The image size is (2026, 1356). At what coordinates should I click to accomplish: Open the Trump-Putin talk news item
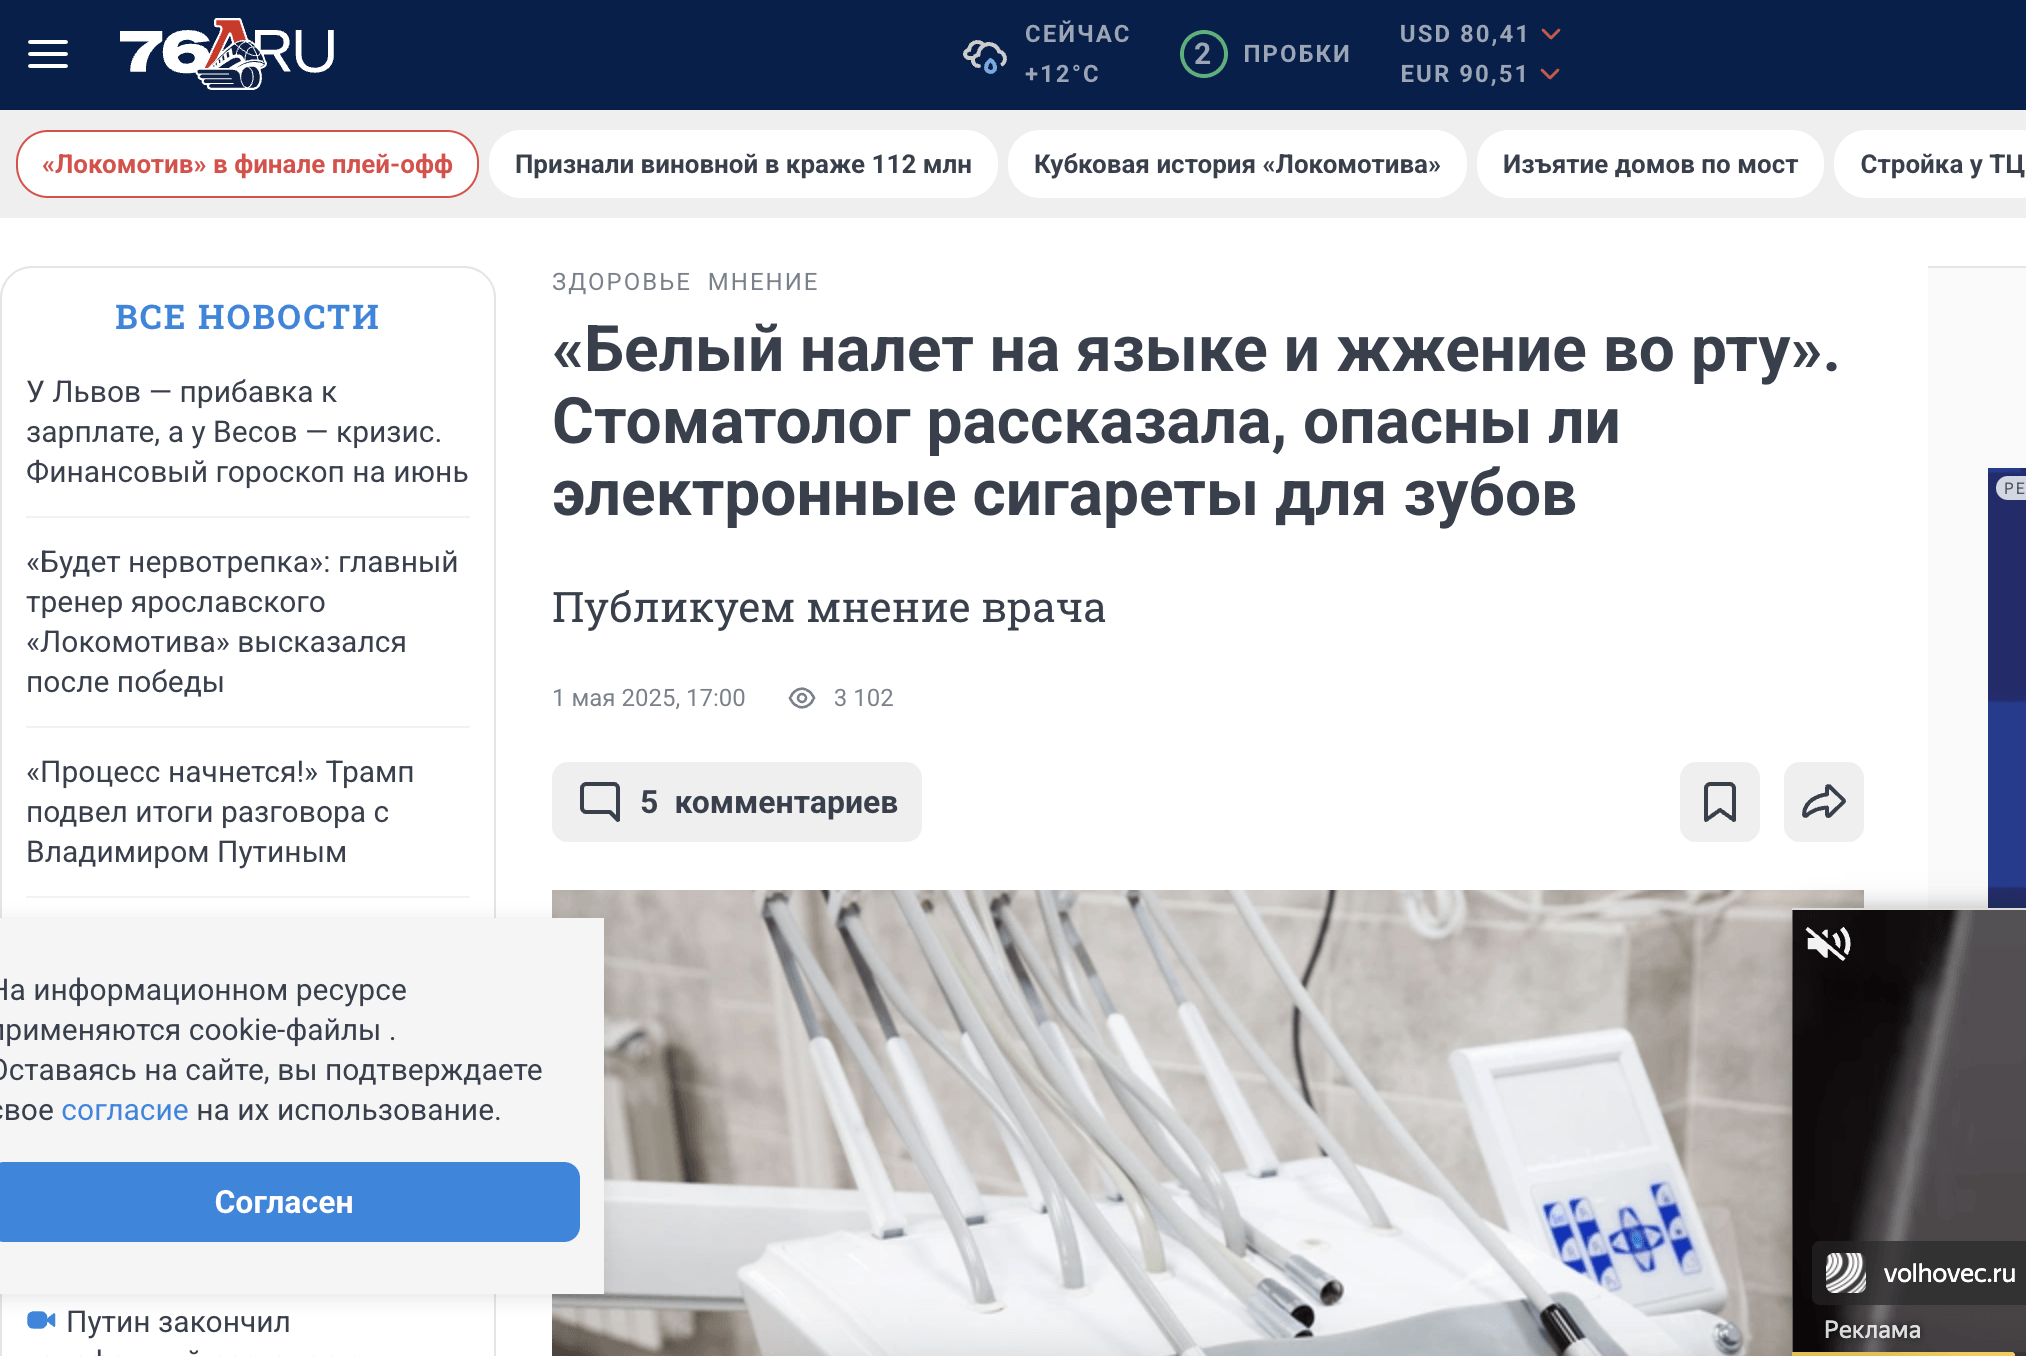220,812
